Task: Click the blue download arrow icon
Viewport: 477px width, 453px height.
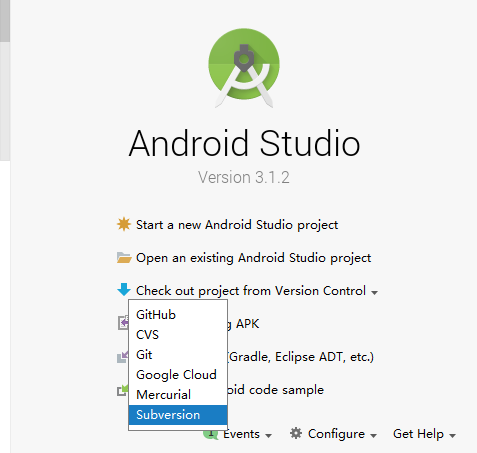Action: pos(124,290)
